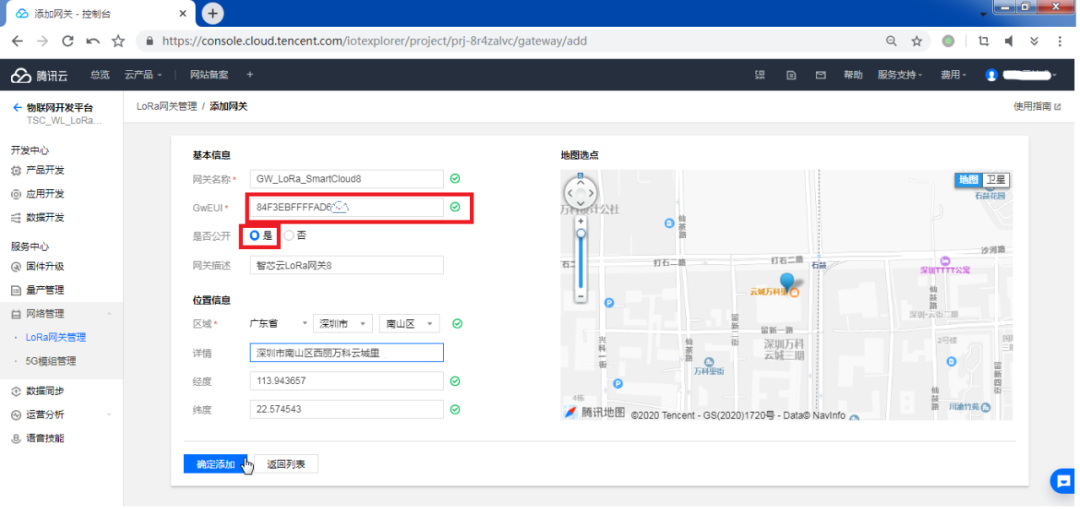Screen dimensions: 1080x509
Task: Select 是 for 是否公开
Action: coord(255,235)
